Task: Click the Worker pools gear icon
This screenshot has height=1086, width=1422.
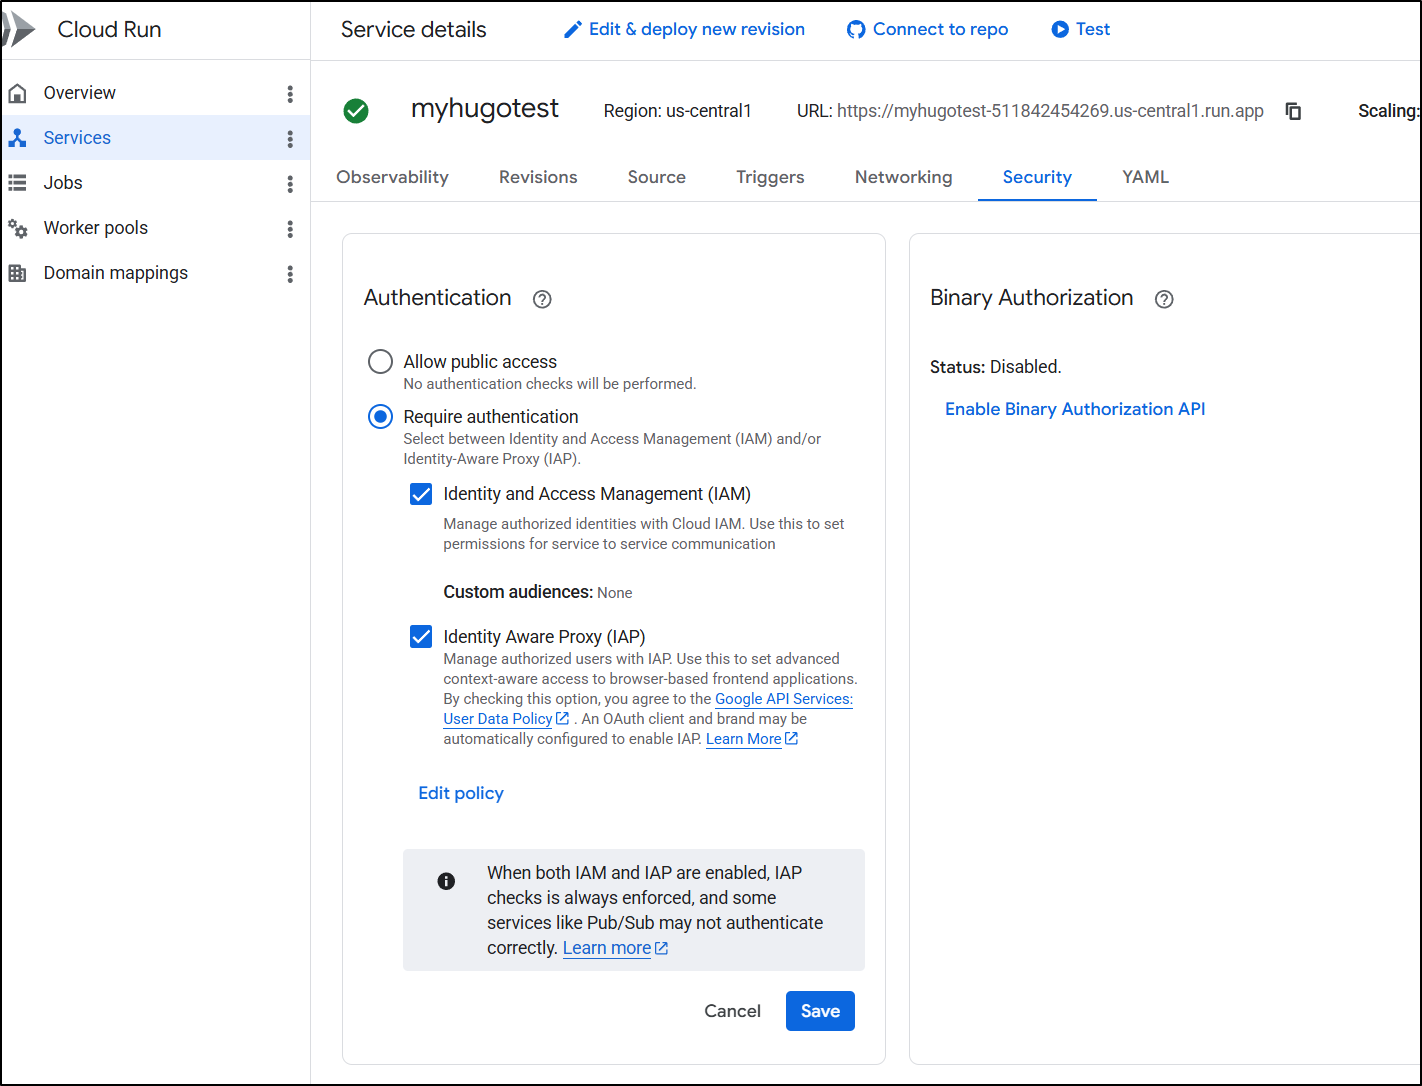Action: tap(18, 228)
